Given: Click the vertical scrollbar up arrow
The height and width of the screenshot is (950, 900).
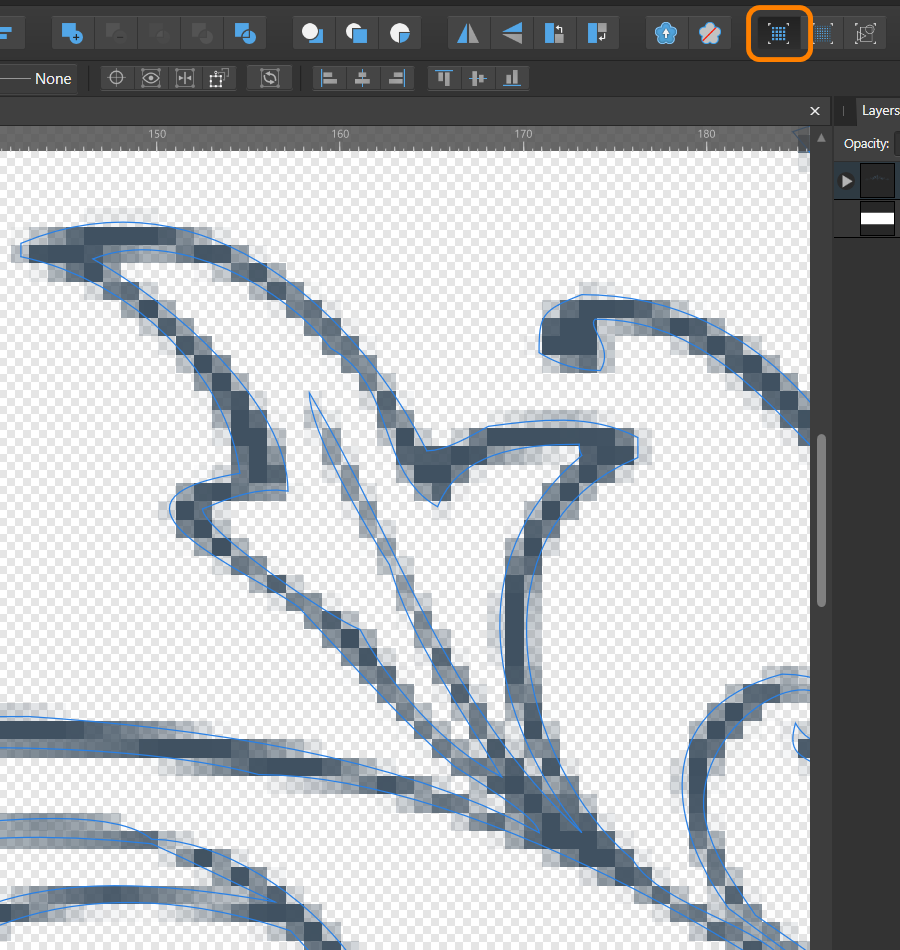Looking at the screenshot, I should pyautogui.click(x=821, y=138).
